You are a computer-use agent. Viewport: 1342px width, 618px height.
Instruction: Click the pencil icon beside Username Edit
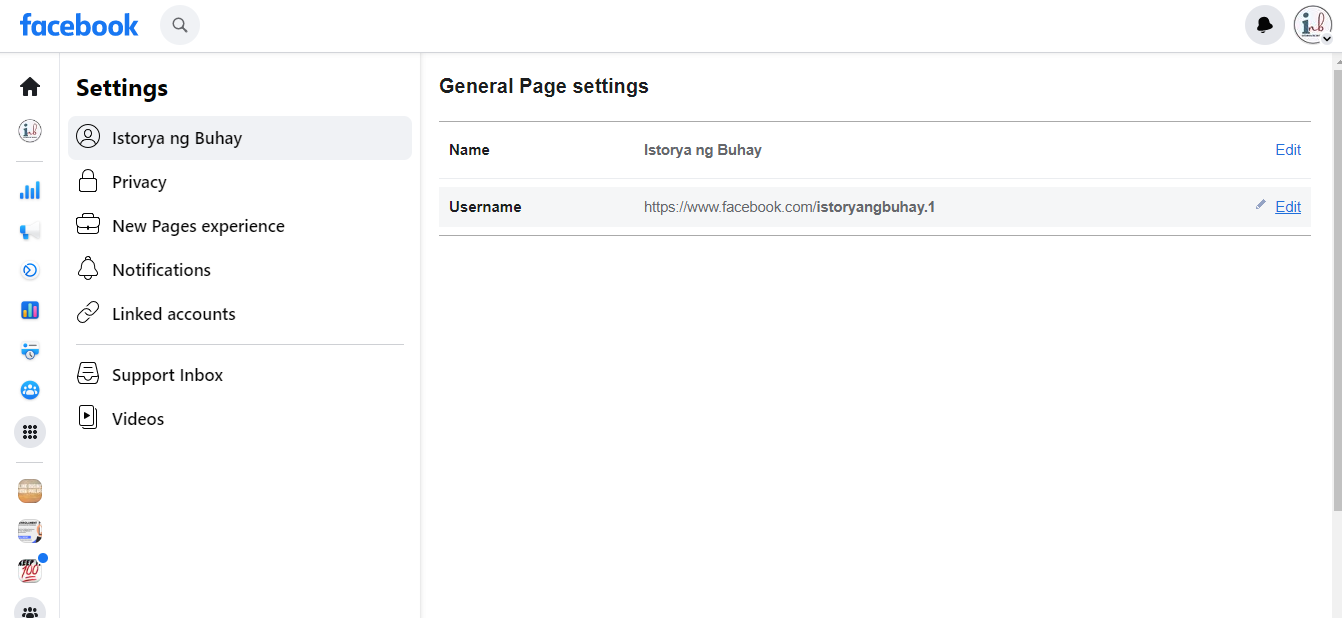click(1260, 205)
